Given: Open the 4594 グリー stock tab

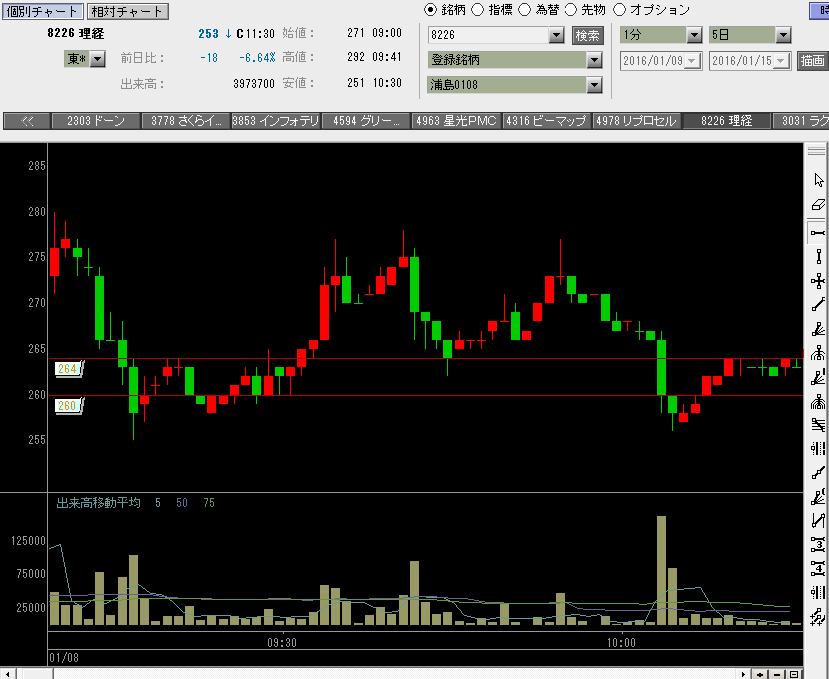Looking at the screenshot, I should (x=366, y=121).
